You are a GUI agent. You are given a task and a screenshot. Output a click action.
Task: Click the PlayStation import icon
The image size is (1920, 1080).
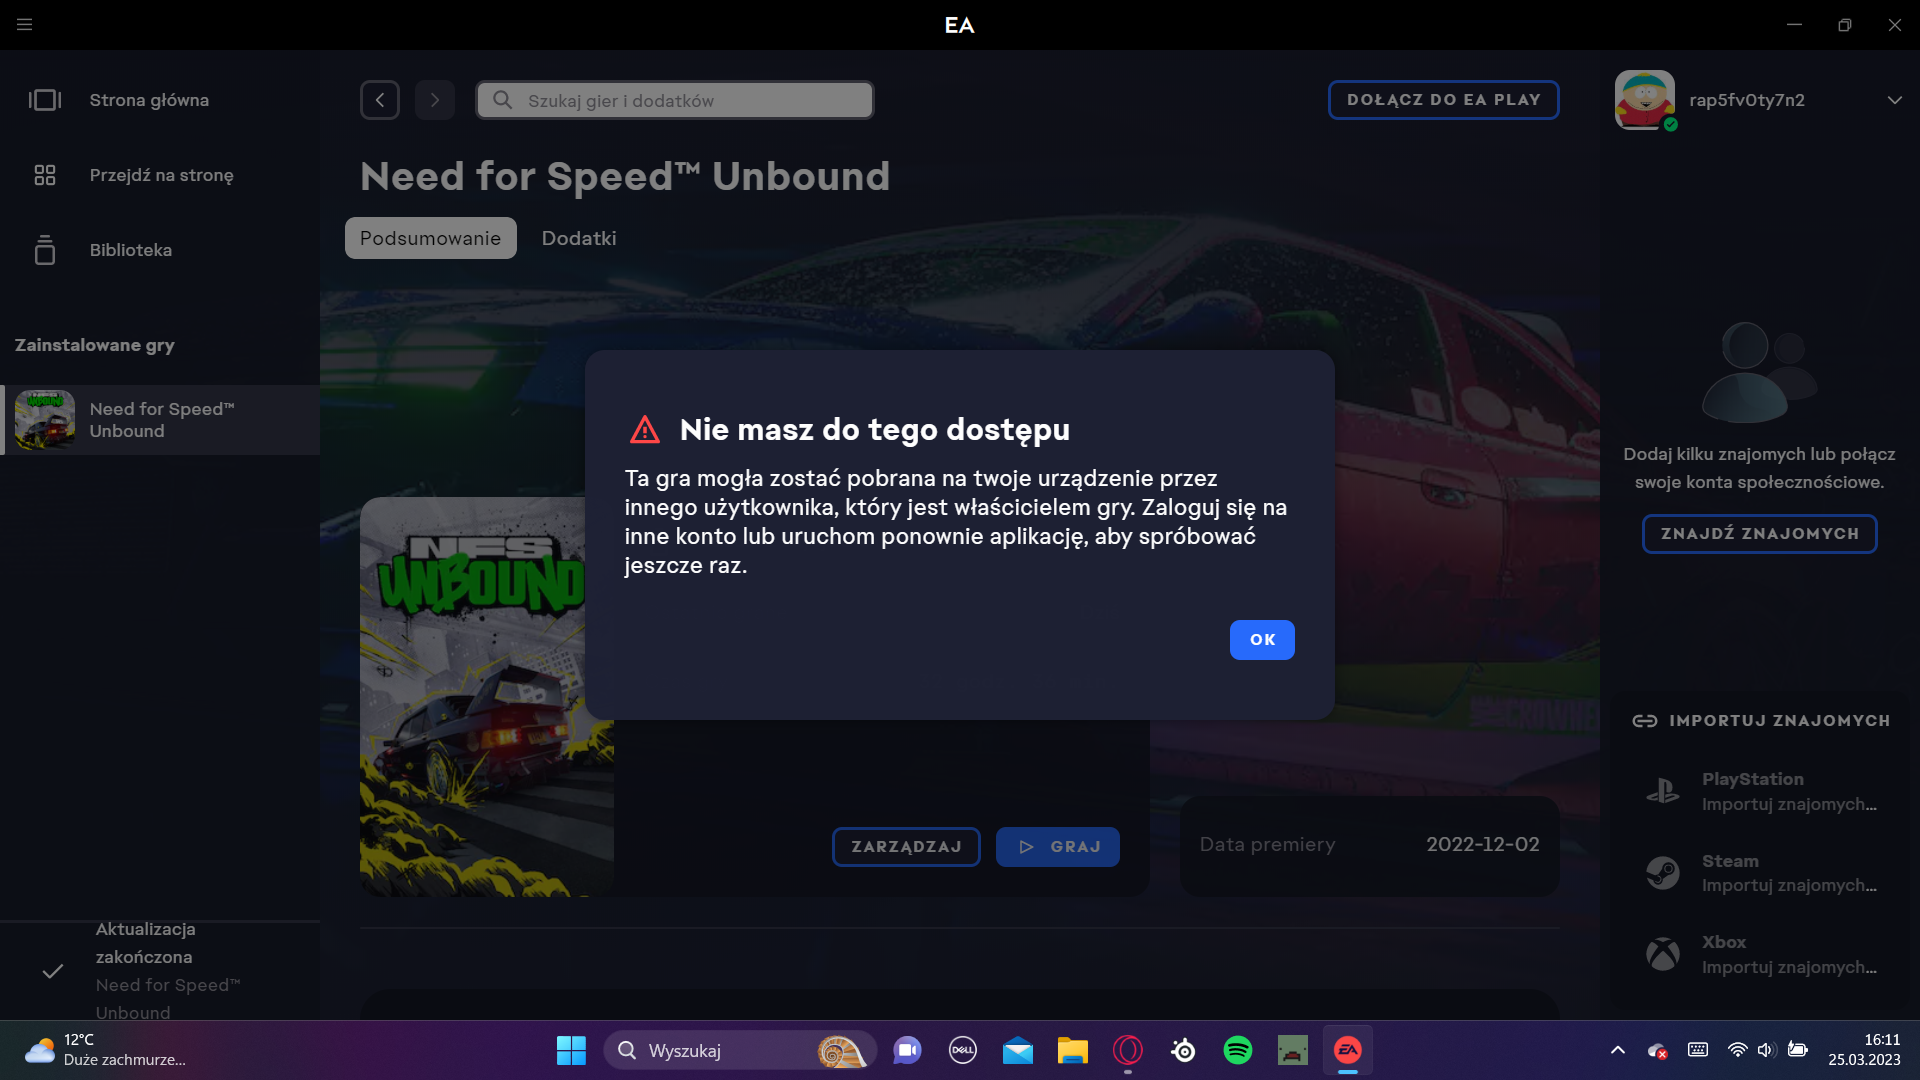tap(1662, 791)
